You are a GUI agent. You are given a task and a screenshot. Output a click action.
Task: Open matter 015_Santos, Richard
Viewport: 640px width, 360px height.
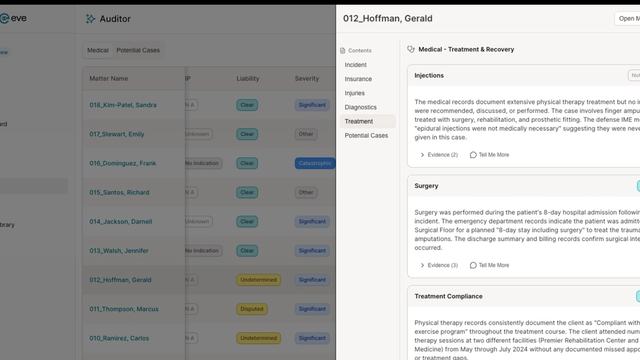[x=119, y=192]
